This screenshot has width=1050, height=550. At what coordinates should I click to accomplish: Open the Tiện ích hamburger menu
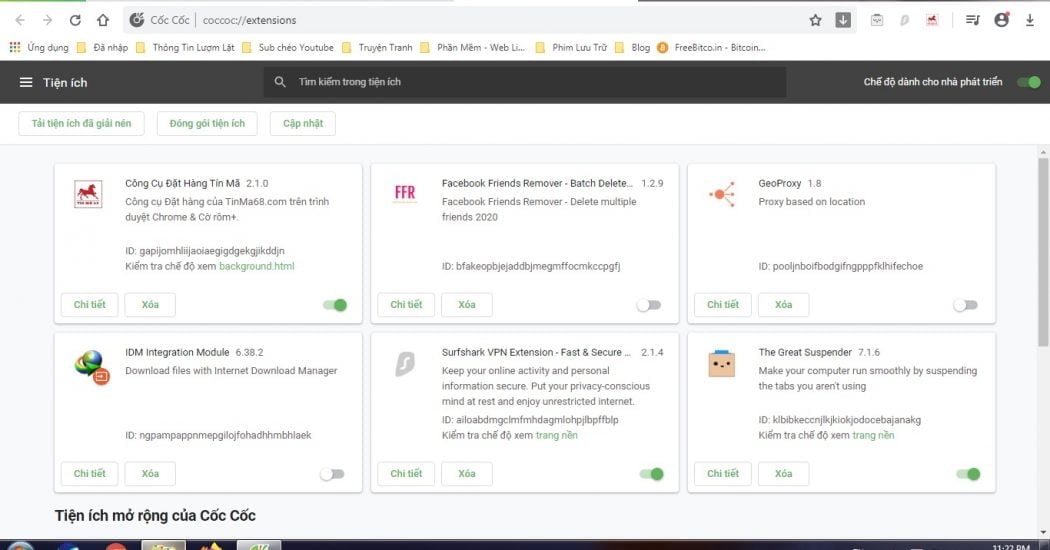click(26, 82)
